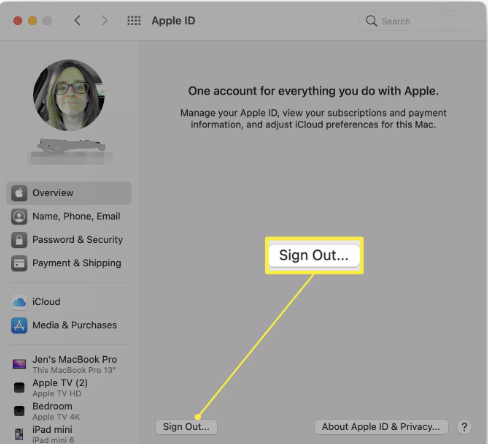
Task: Select Apple TV (2) device
Action: coord(69,388)
